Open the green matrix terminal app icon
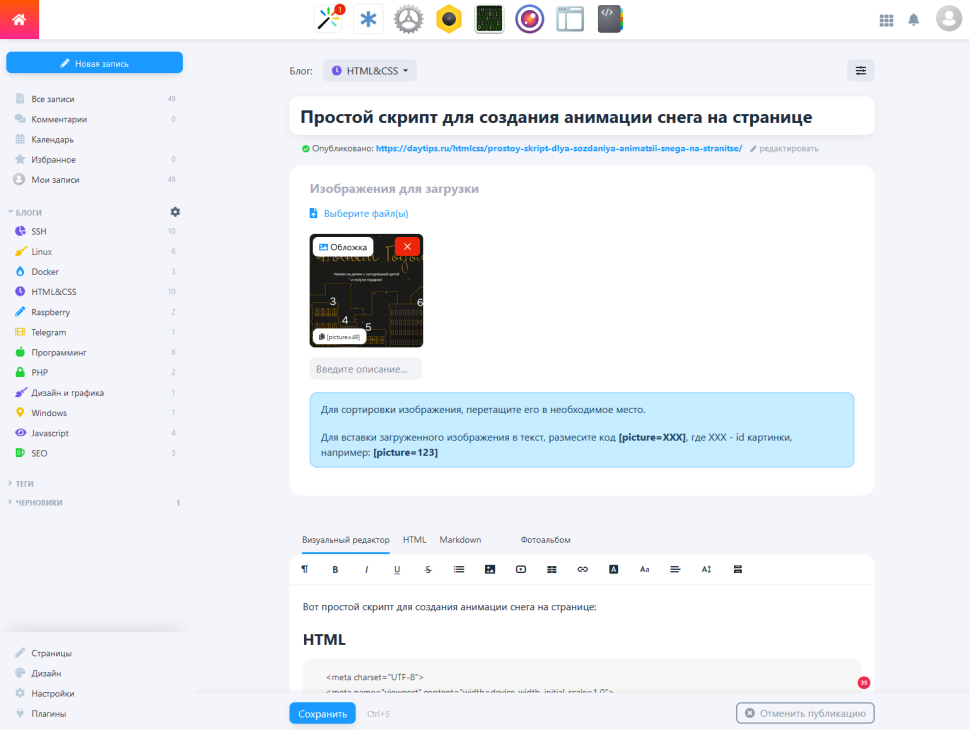This screenshot has width=970, height=730. 489,19
